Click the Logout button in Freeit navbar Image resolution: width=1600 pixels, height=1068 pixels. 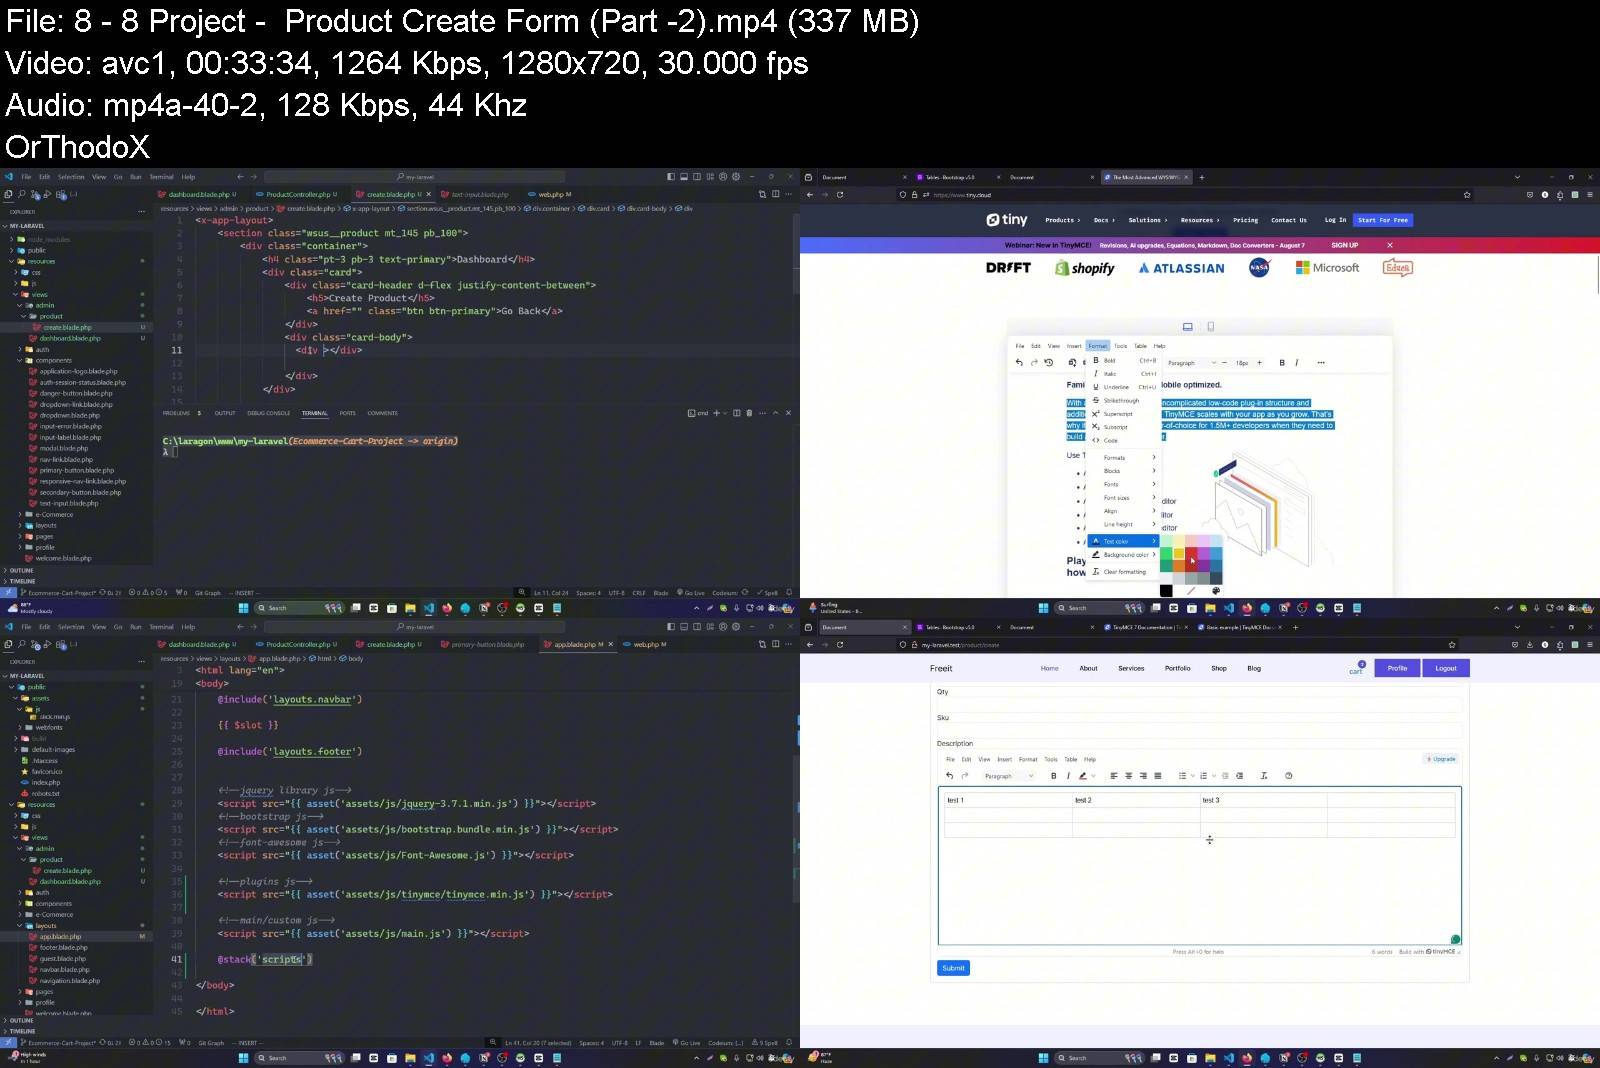(1446, 668)
